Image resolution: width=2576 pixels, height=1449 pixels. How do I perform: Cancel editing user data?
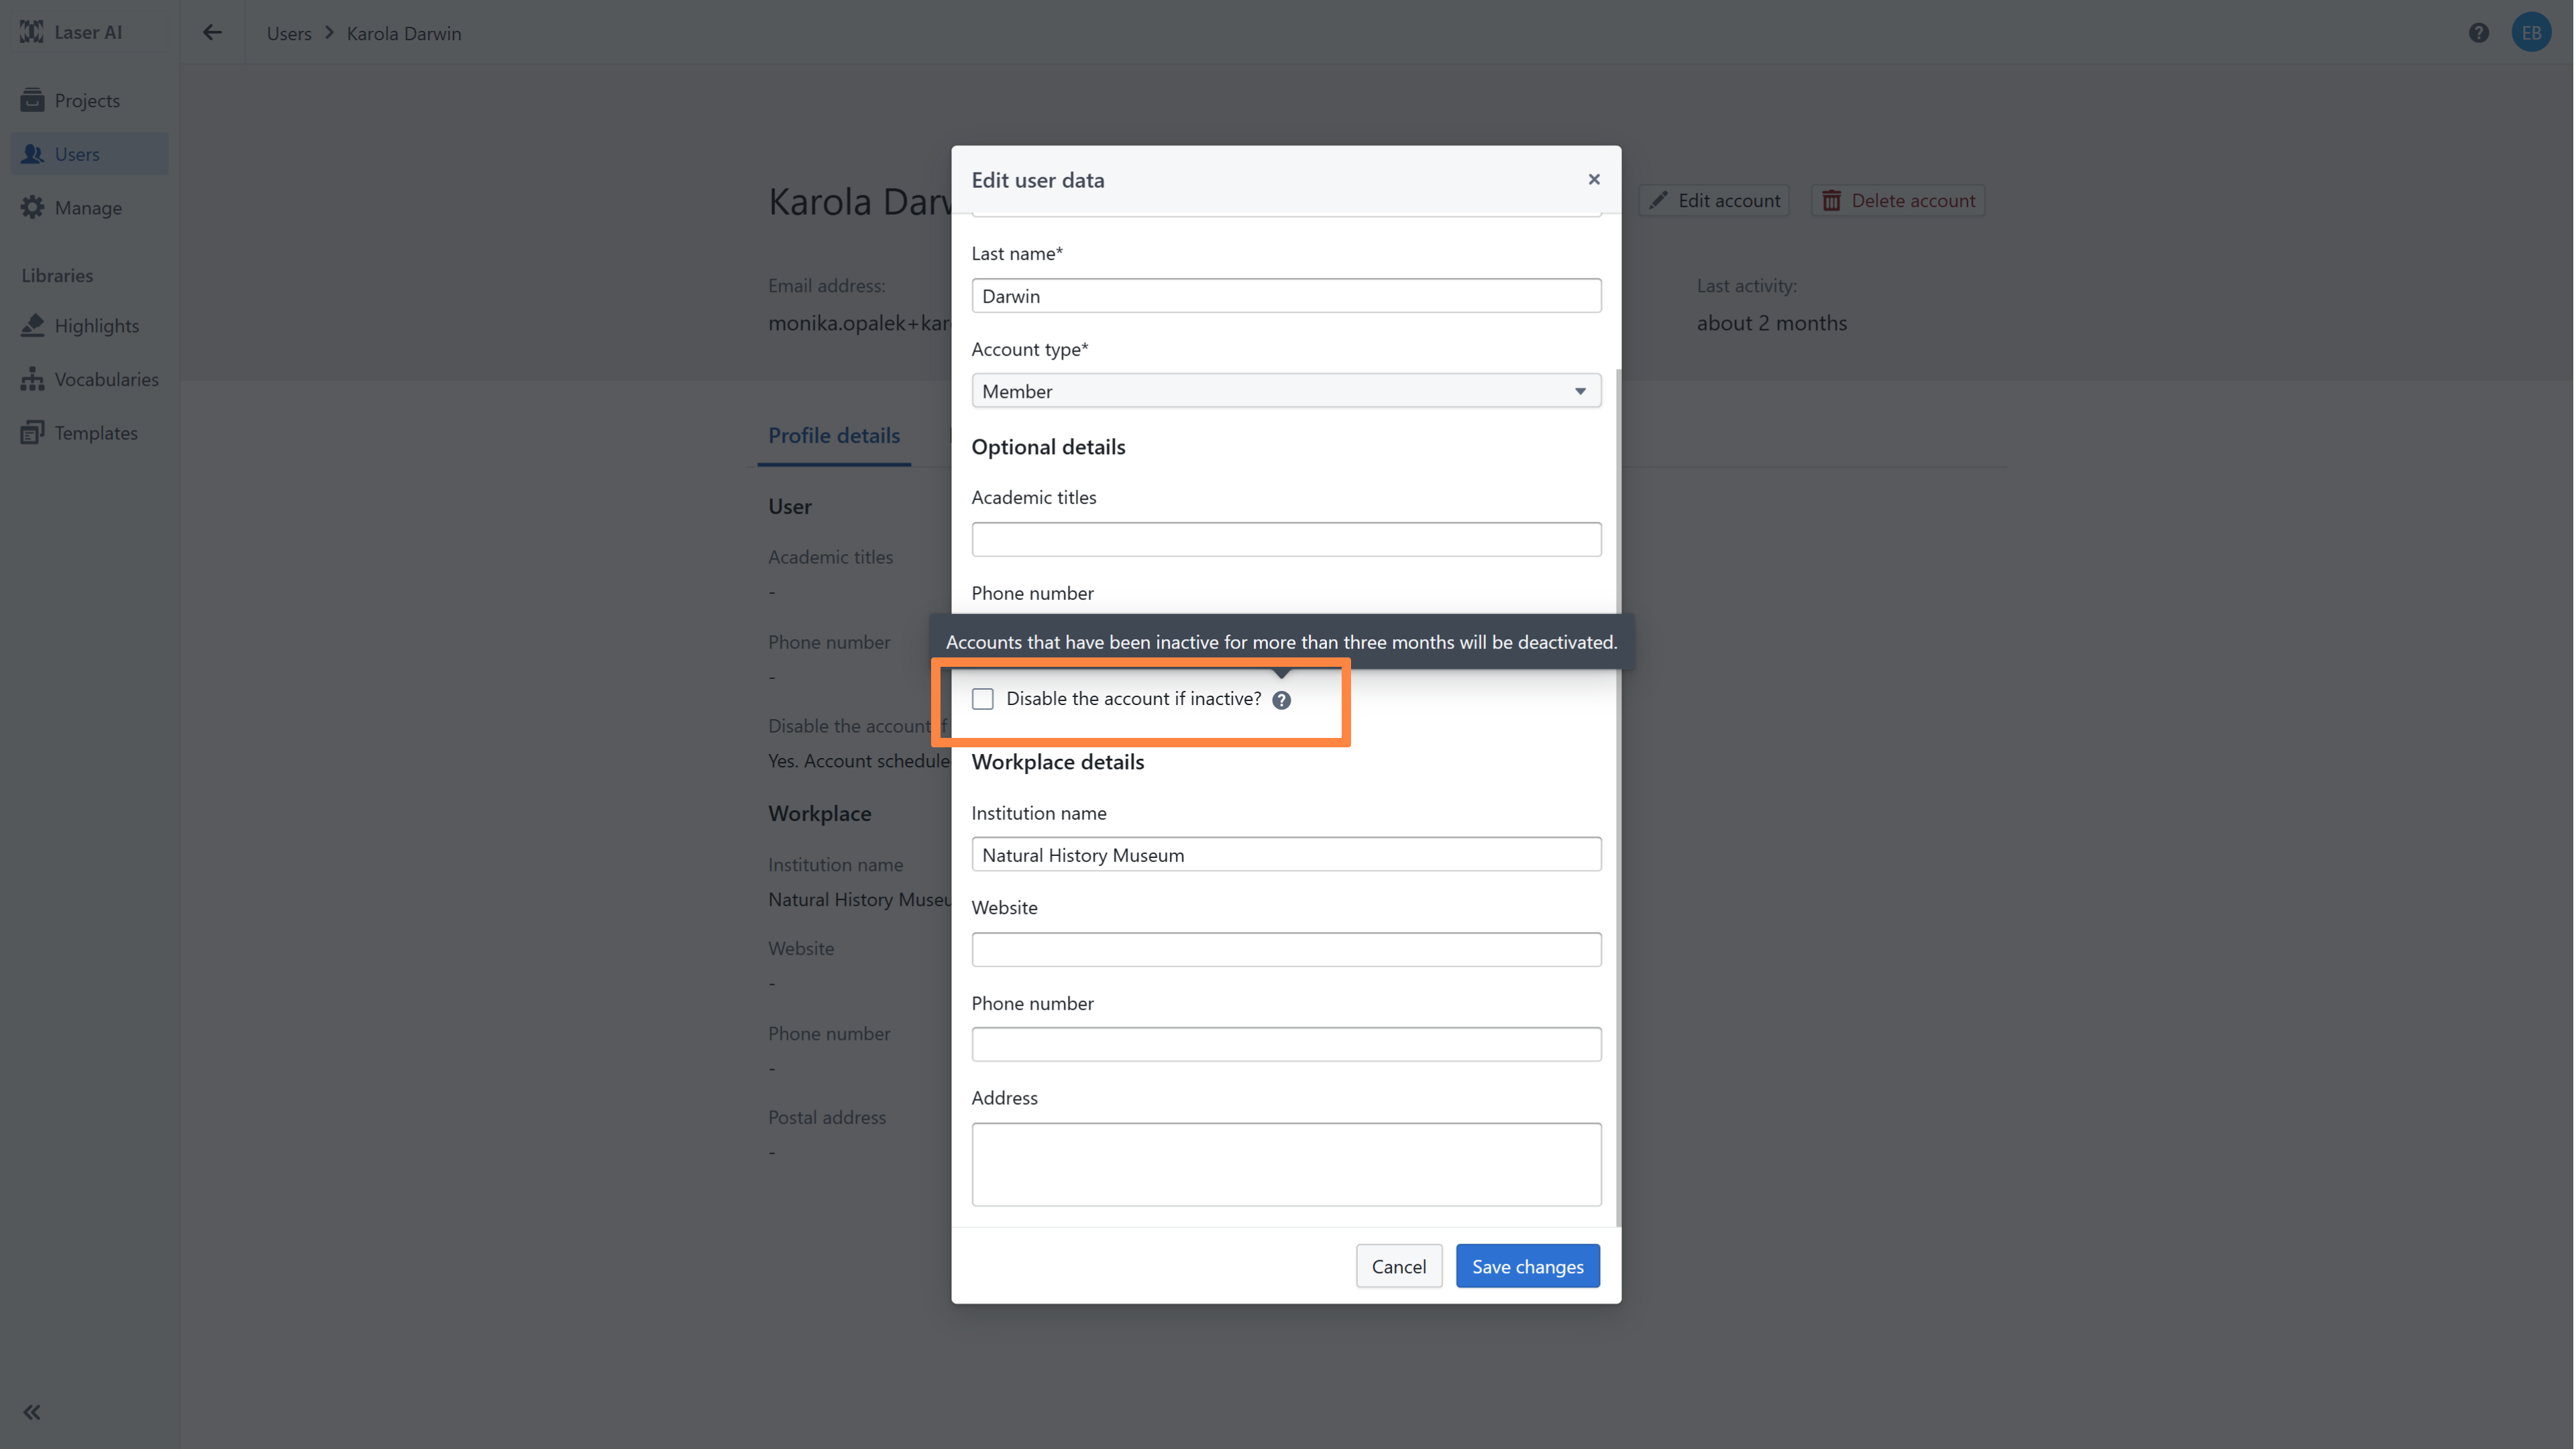1398,1266
